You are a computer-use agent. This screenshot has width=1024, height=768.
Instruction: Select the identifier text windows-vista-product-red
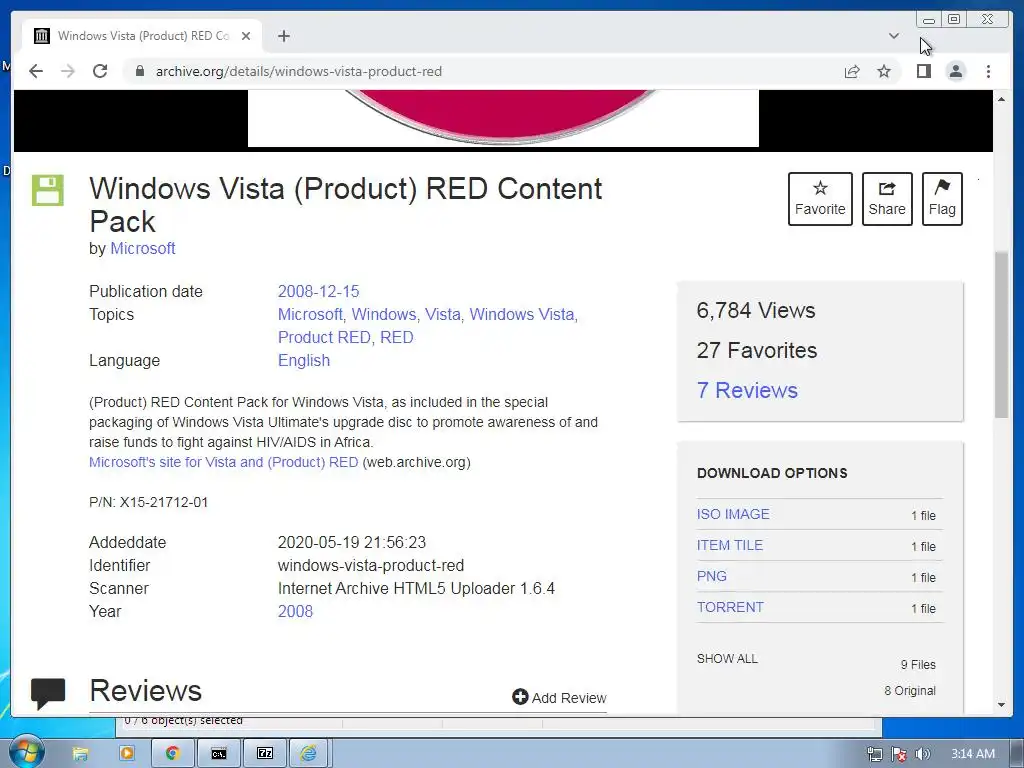coord(371,566)
